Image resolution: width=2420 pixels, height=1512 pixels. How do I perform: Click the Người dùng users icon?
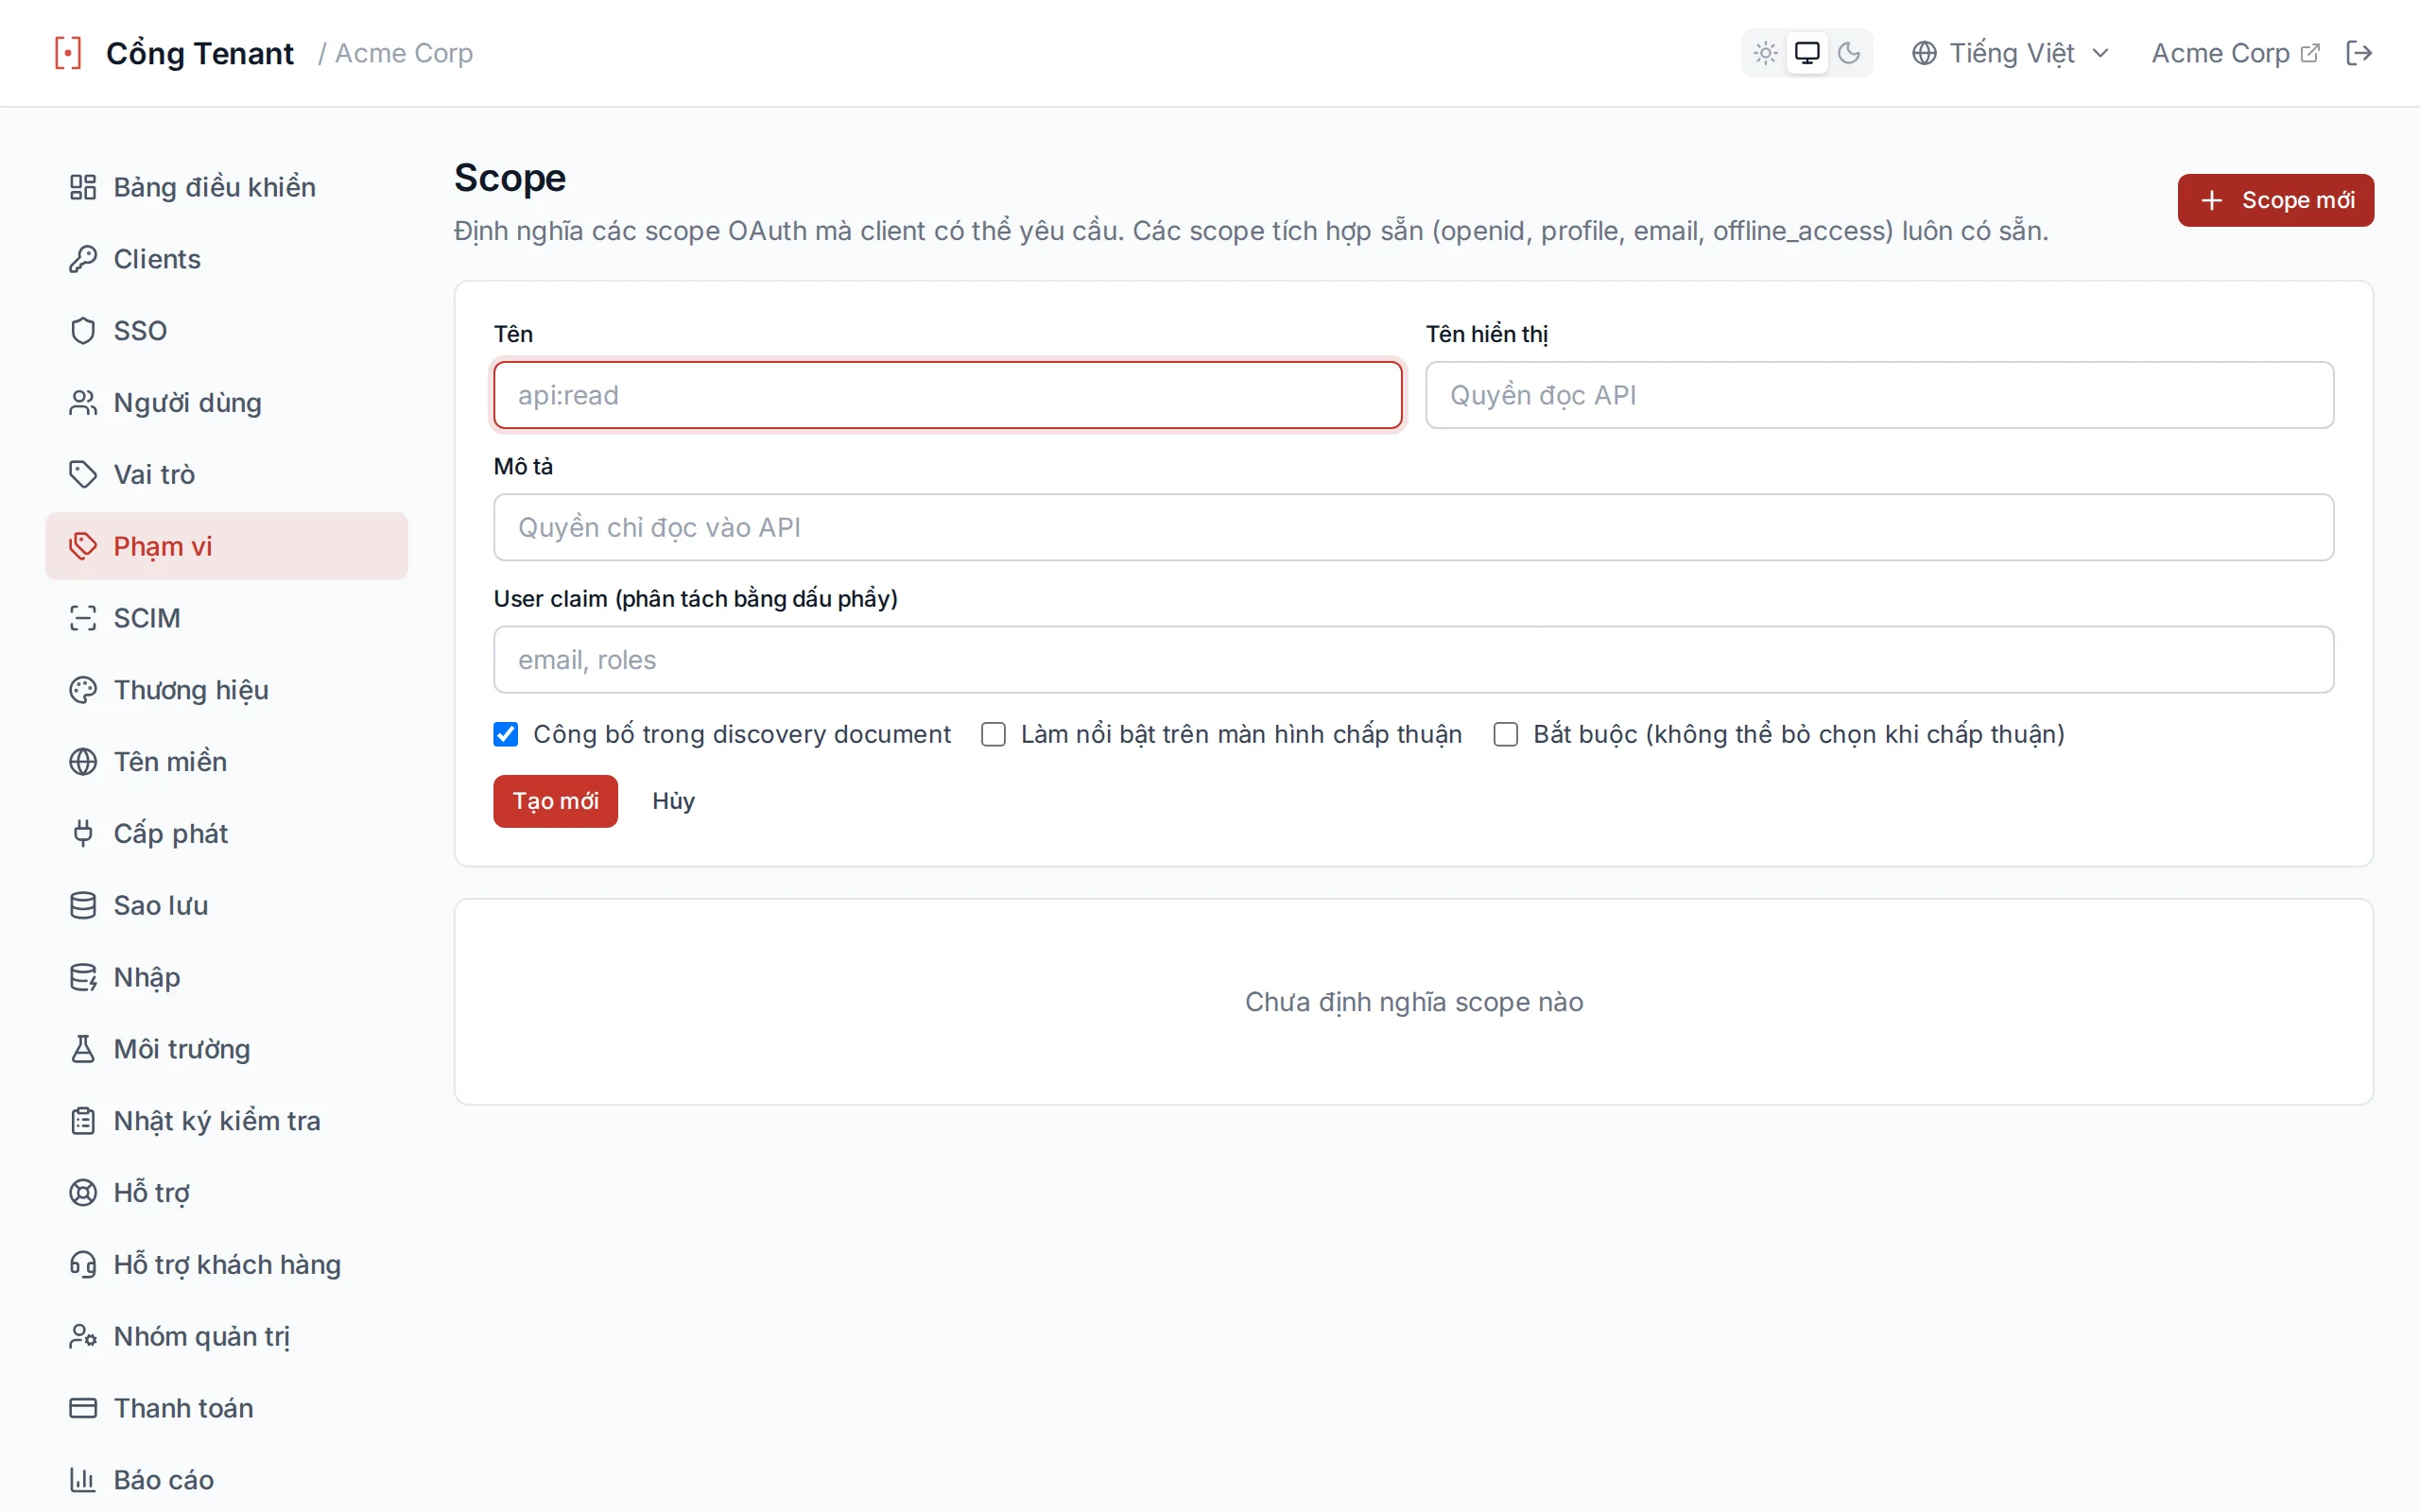tap(83, 403)
